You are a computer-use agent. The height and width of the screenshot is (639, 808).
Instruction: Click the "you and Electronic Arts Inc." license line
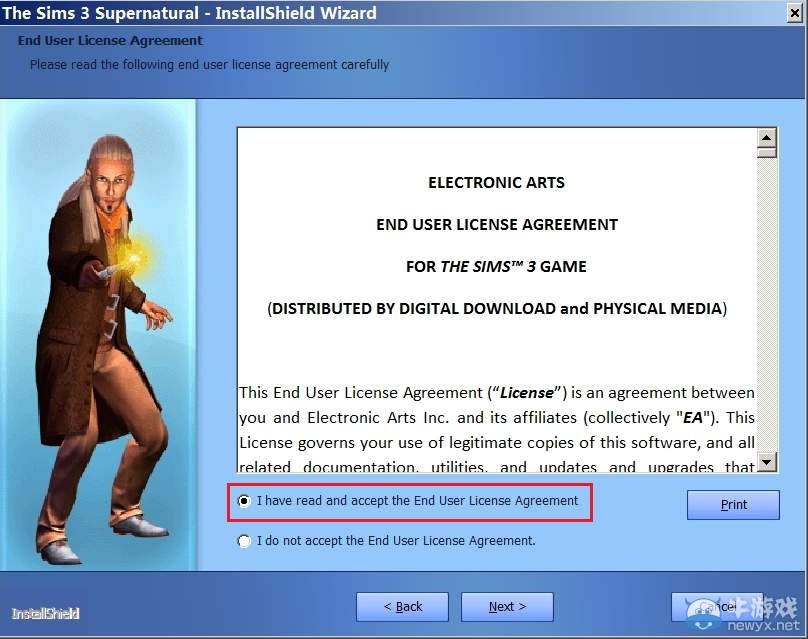(x=497, y=417)
